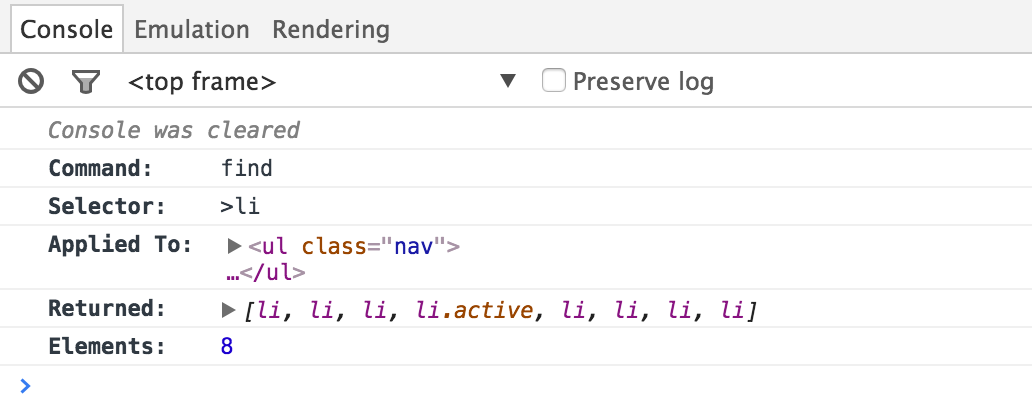Click the li.active element in array
This screenshot has width=1032, height=406.
point(475,312)
